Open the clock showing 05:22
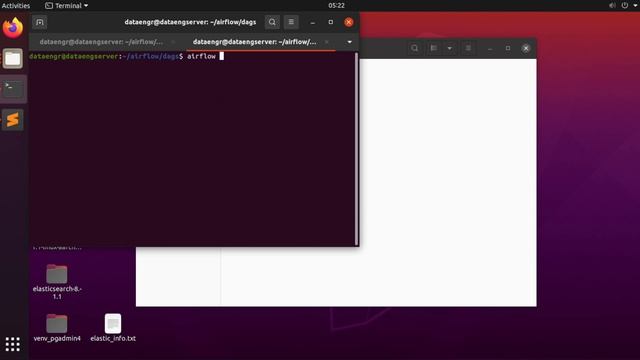Viewport: 640px width, 360px height. click(x=336, y=5)
